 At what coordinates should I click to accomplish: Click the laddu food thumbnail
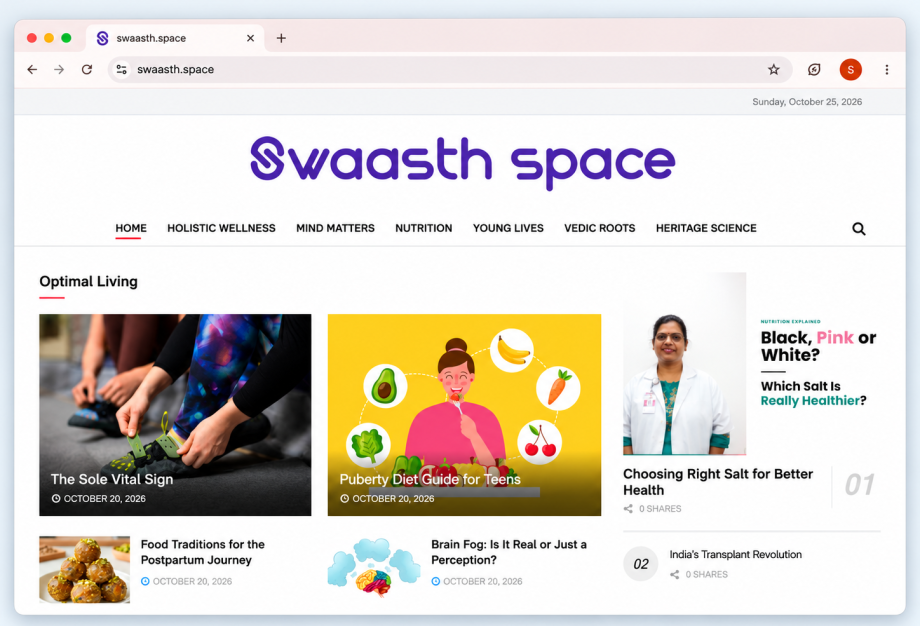click(84, 569)
